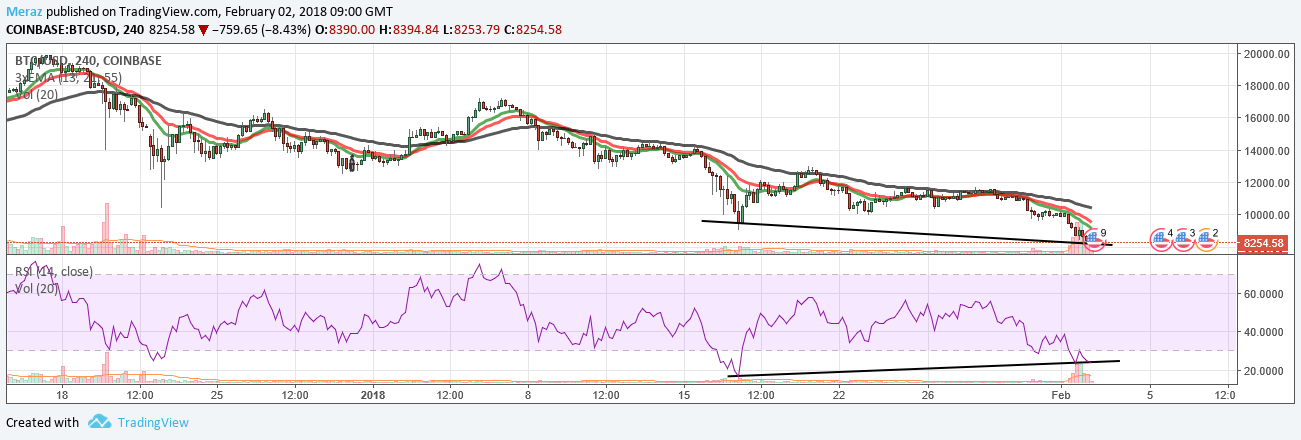Click the 20000.00 price axis label
The image size is (1301, 440).
click(x=1268, y=54)
